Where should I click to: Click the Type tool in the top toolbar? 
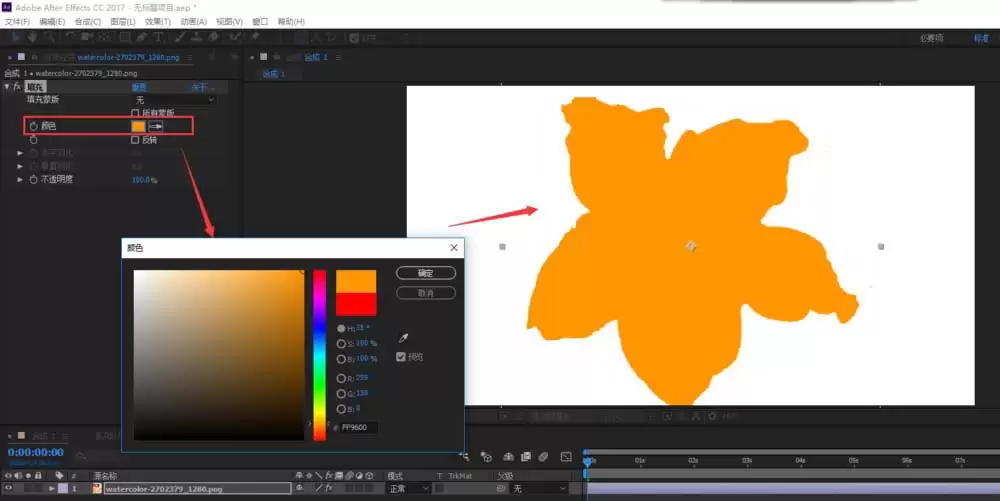158,38
